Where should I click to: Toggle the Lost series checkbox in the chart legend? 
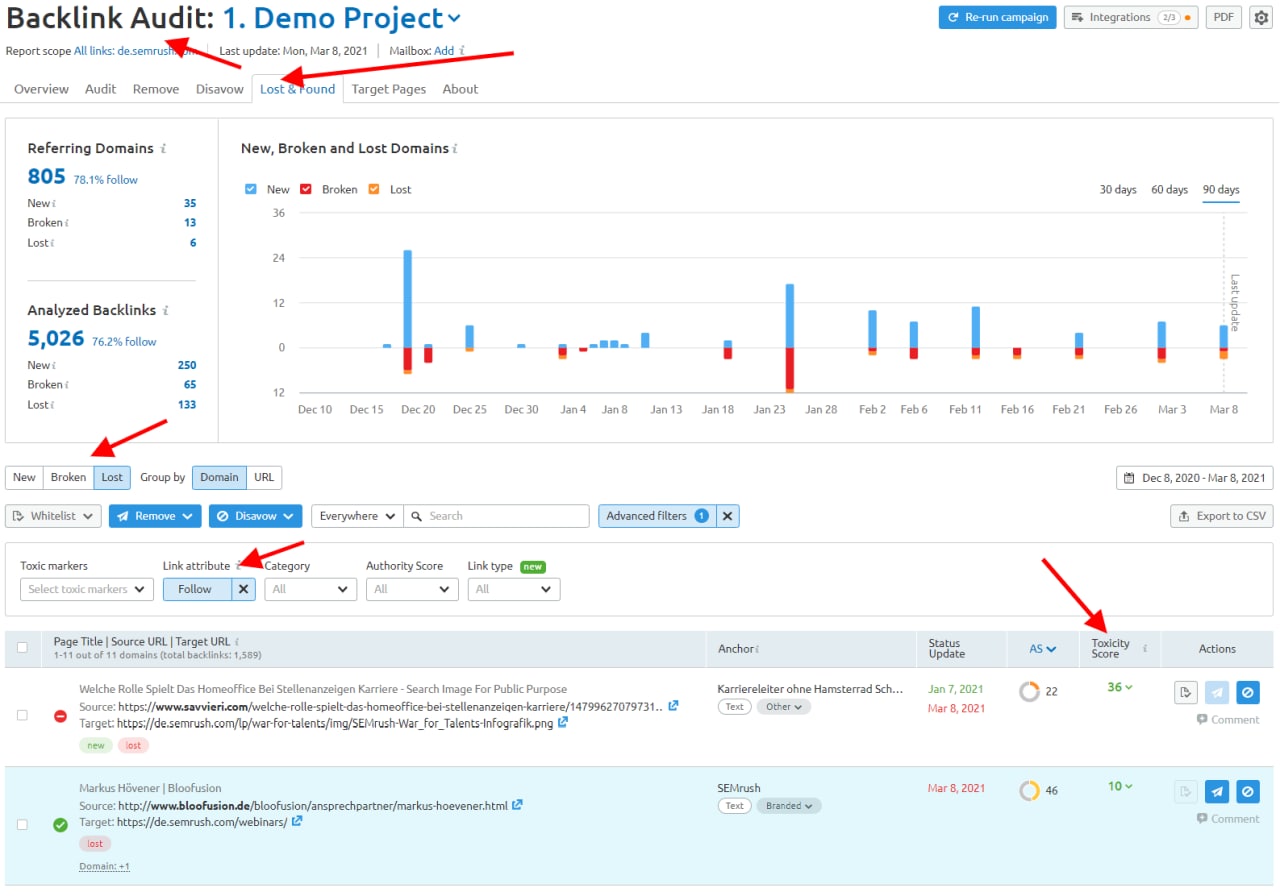coord(374,189)
